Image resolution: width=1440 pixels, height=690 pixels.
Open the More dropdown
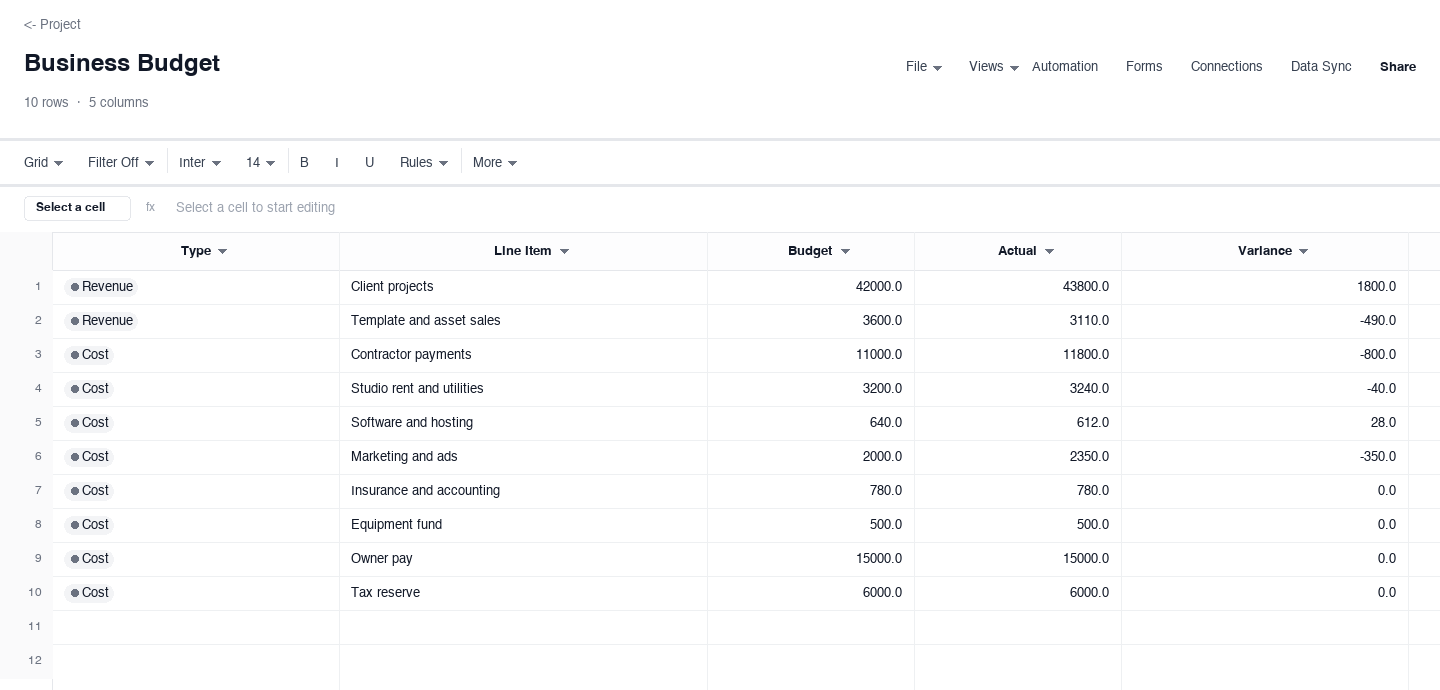coord(495,162)
